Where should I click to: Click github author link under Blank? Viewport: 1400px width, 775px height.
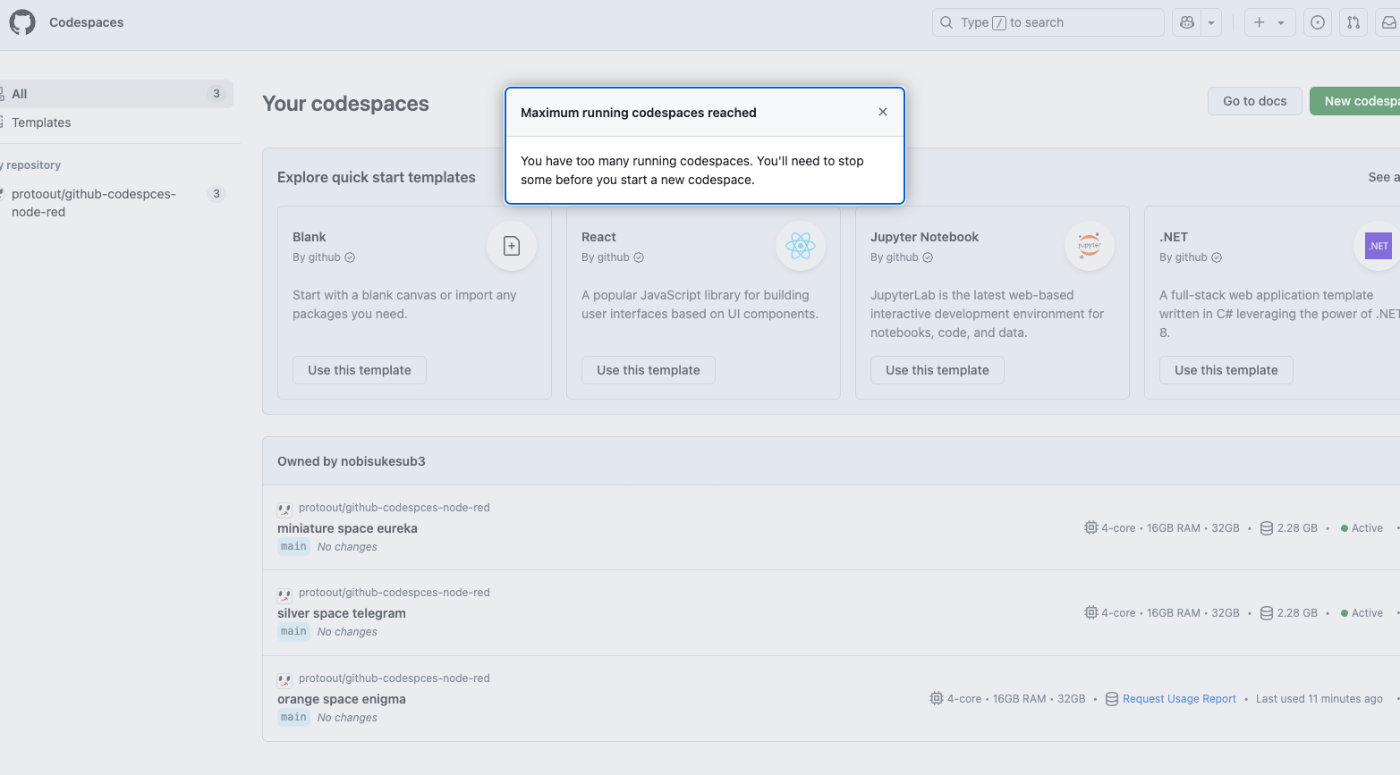pyautogui.click(x=325, y=257)
